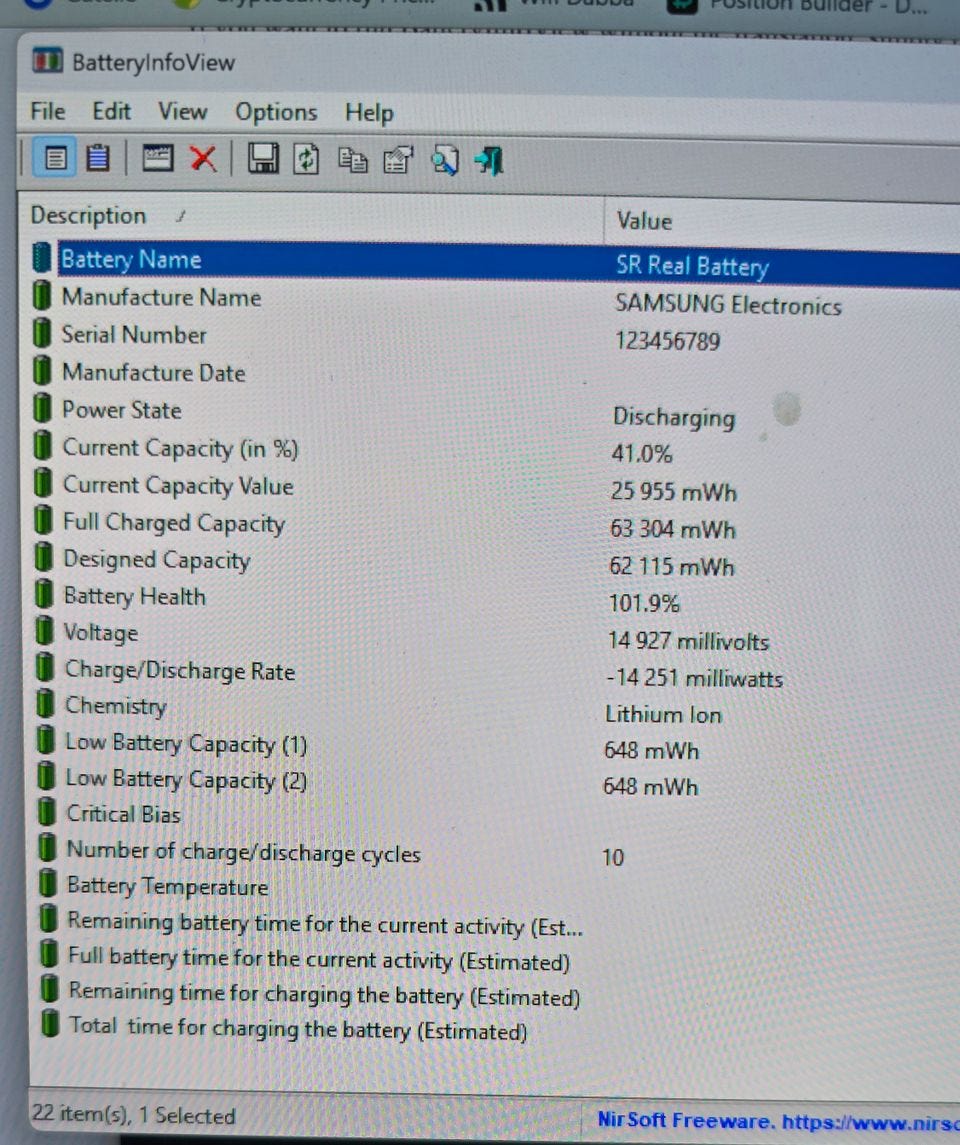Click battery icon beside Chemistry
960x1145 pixels.
click(x=45, y=704)
